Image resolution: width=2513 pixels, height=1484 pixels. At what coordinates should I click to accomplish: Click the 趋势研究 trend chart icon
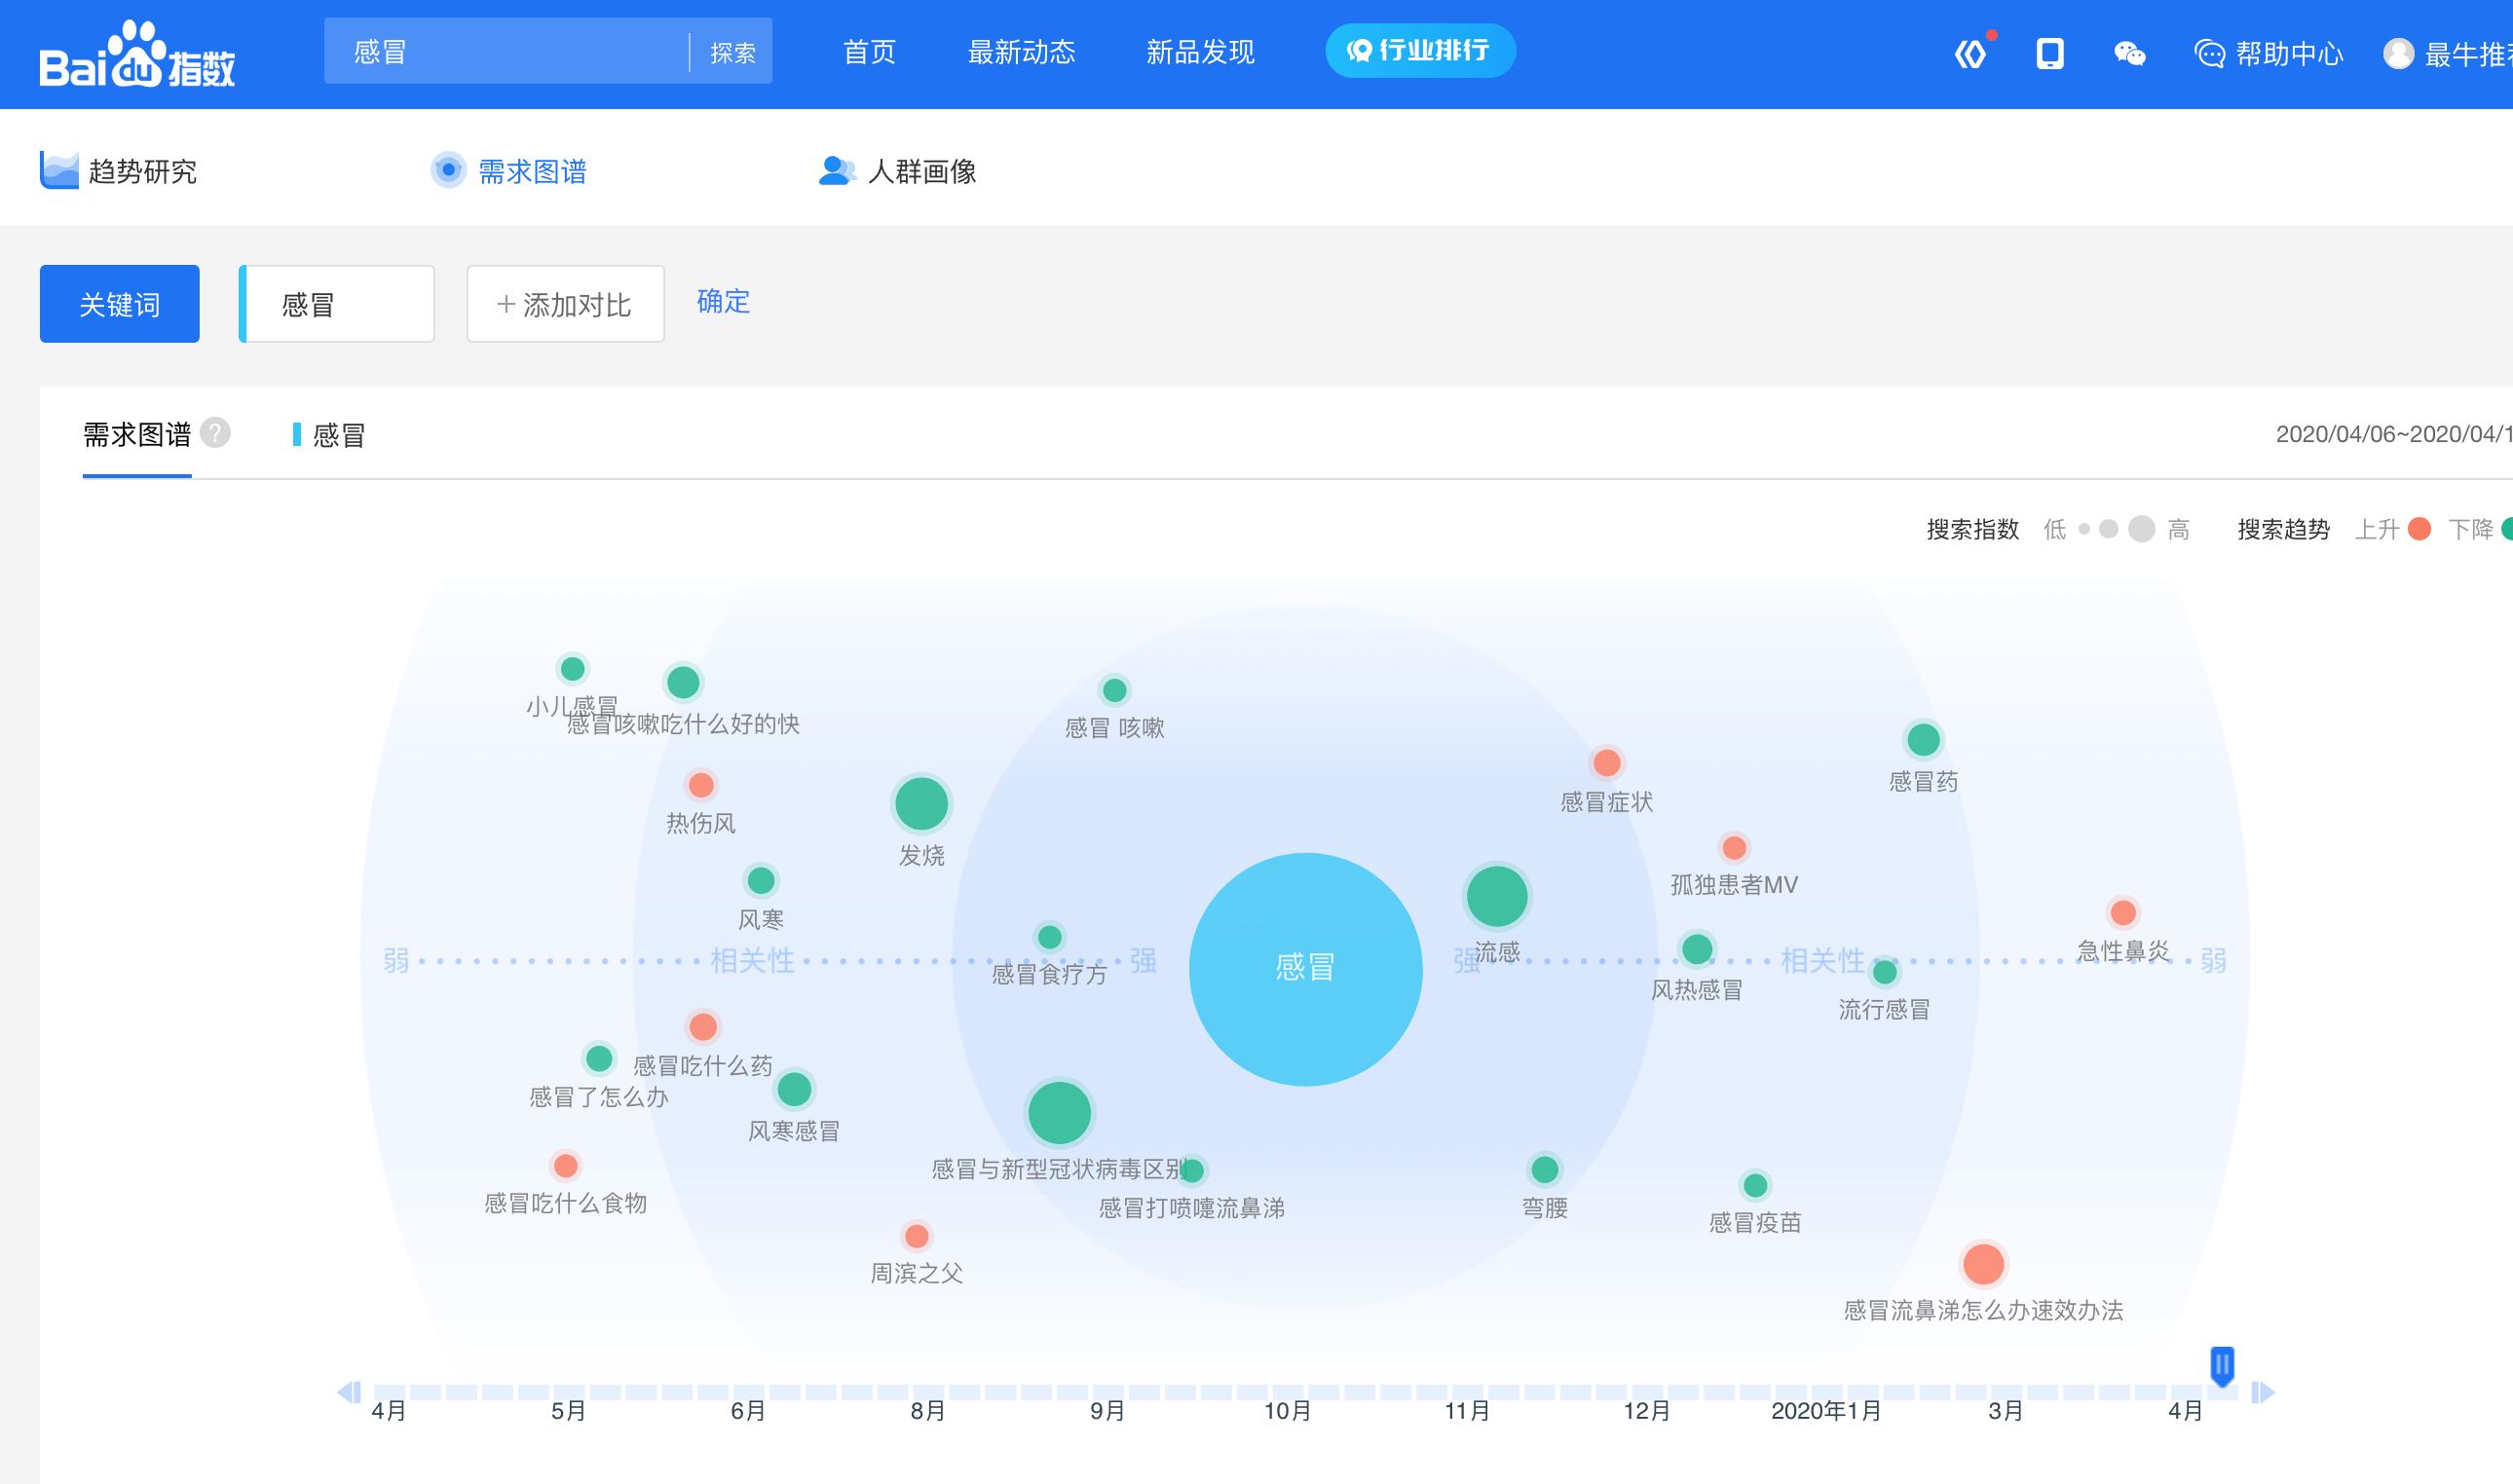coord(59,170)
